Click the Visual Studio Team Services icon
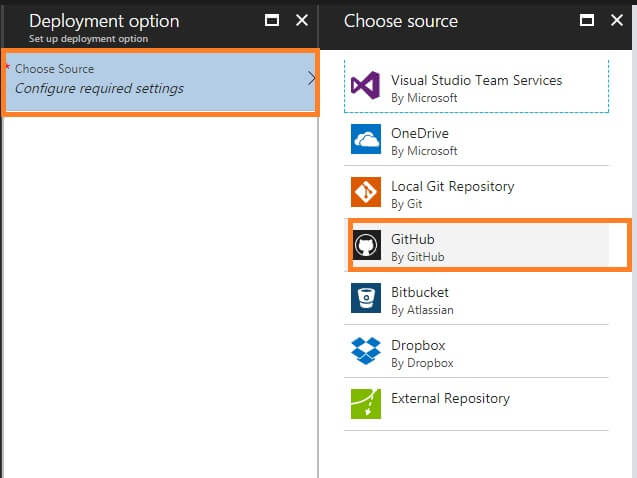This screenshot has height=478, width=637. (x=366, y=85)
